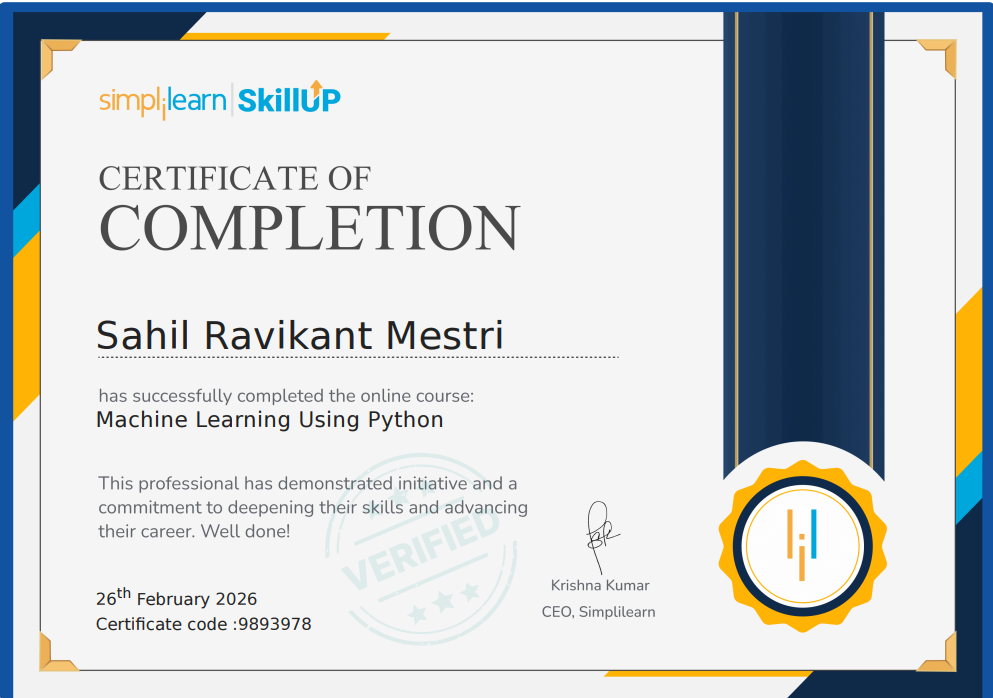This screenshot has width=993, height=698.
Task: Click the SkillUP logo
Action: 289,98
